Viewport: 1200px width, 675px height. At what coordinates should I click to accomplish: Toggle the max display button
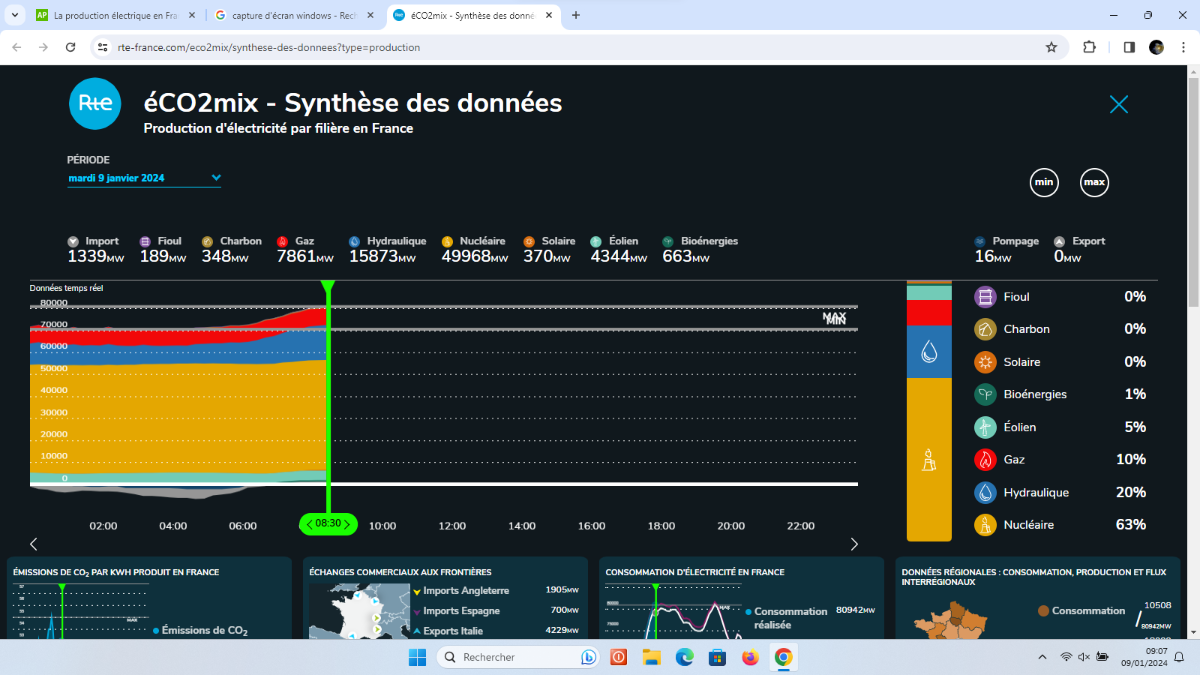click(1094, 183)
